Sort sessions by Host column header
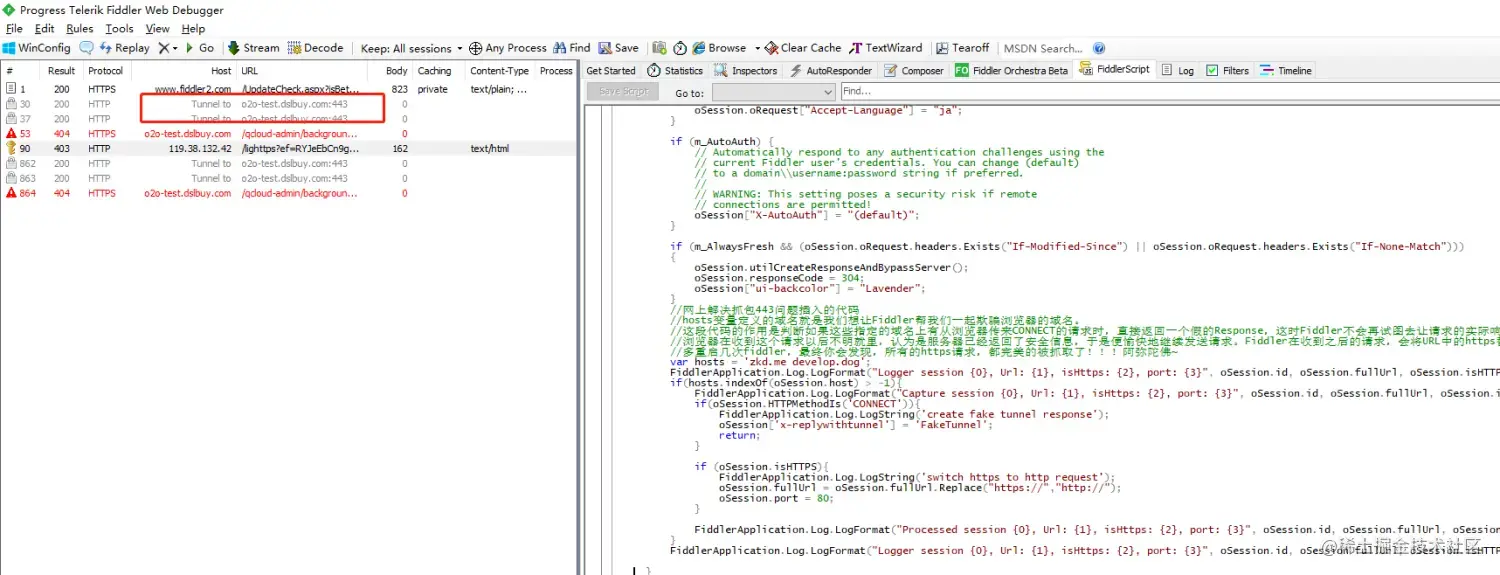The width and height of the screenshot is (1500, 575). (x=184, y=71)
